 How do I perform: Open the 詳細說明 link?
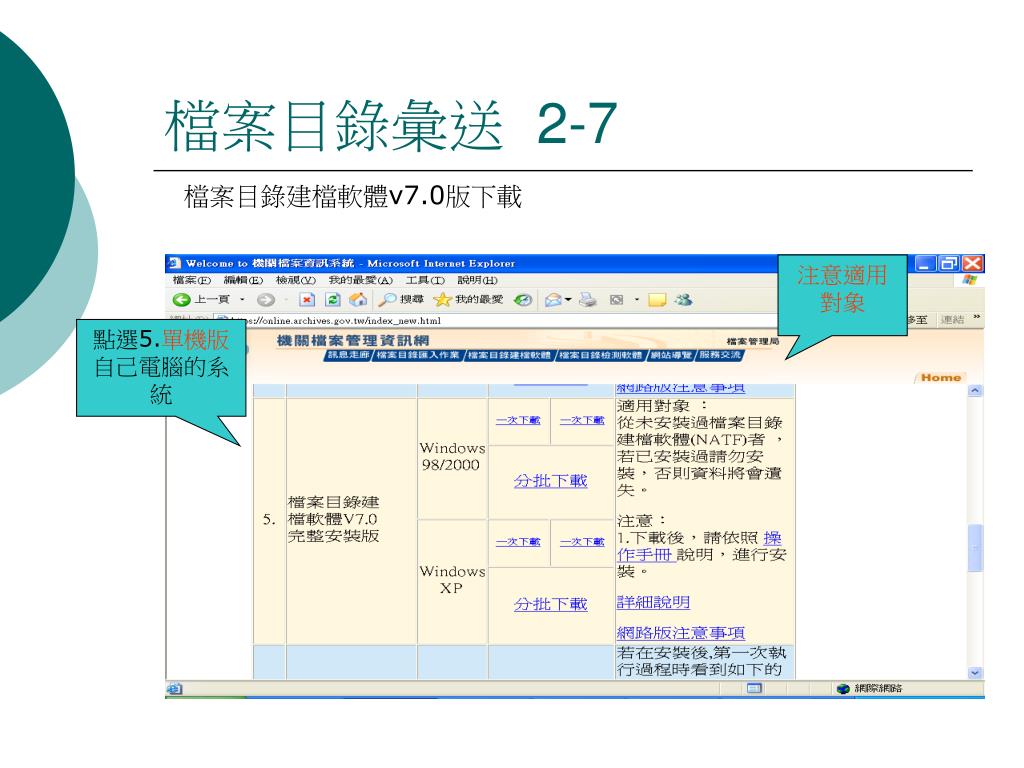pyautogui.click(x=653, y=602)
